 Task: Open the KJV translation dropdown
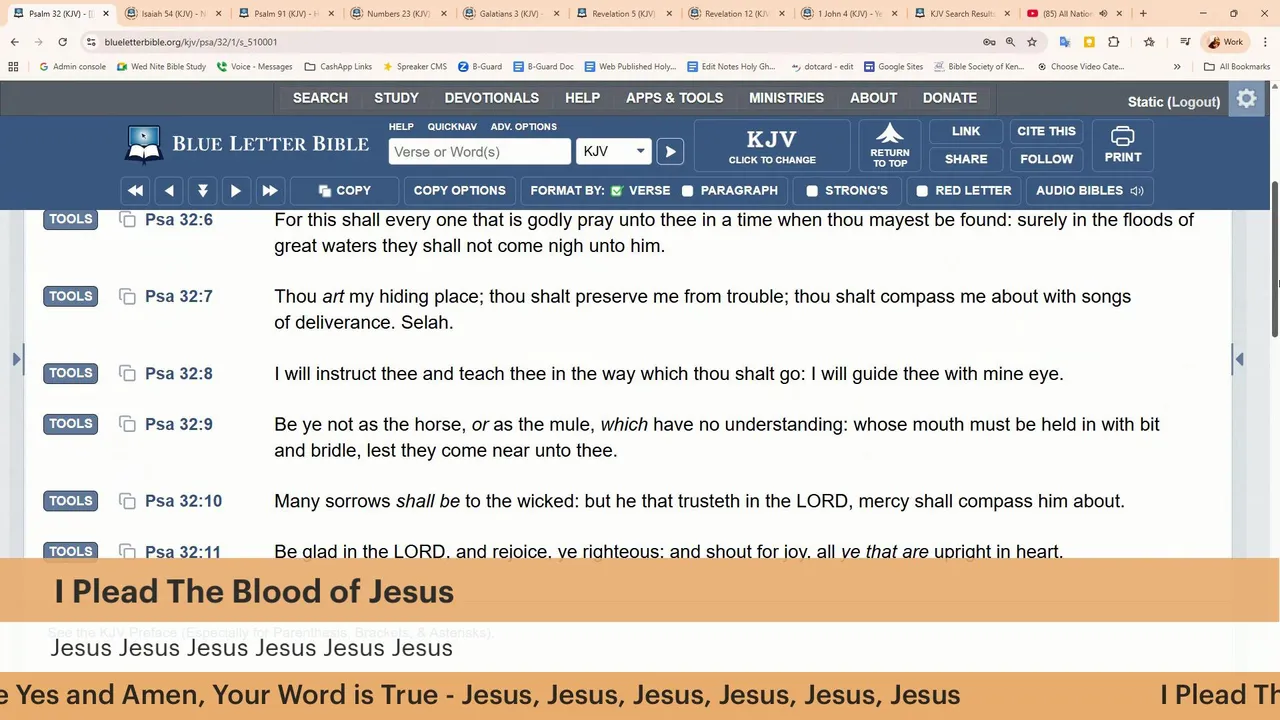tap(614, 151)
